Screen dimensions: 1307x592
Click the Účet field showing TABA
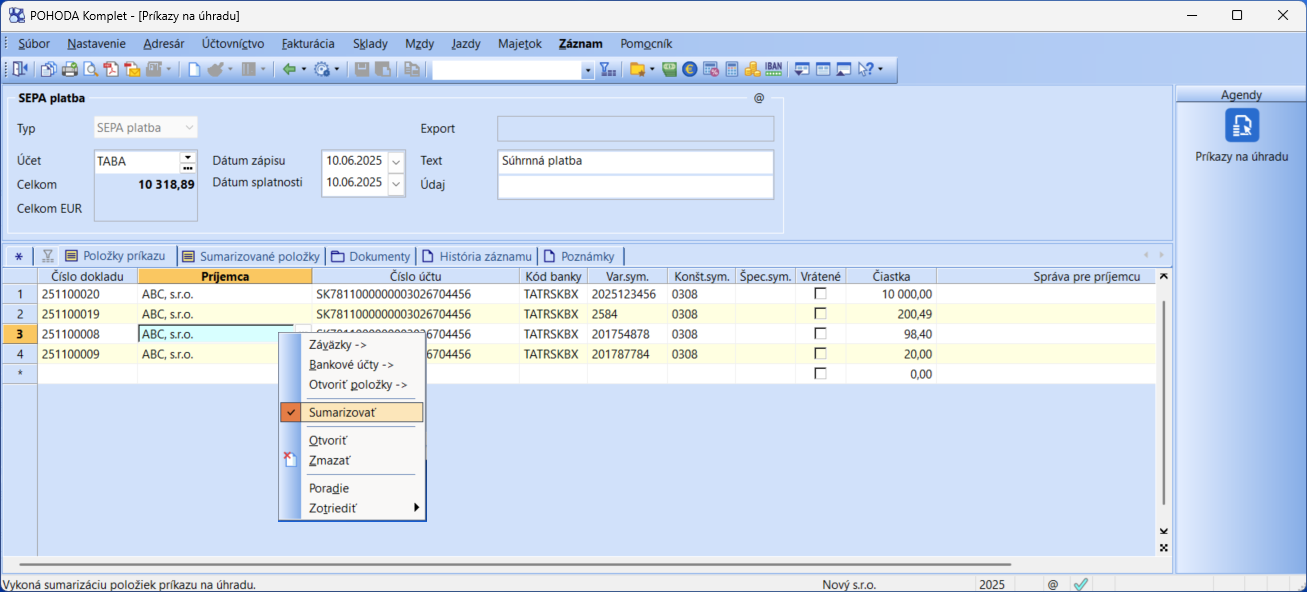point(137,161)
